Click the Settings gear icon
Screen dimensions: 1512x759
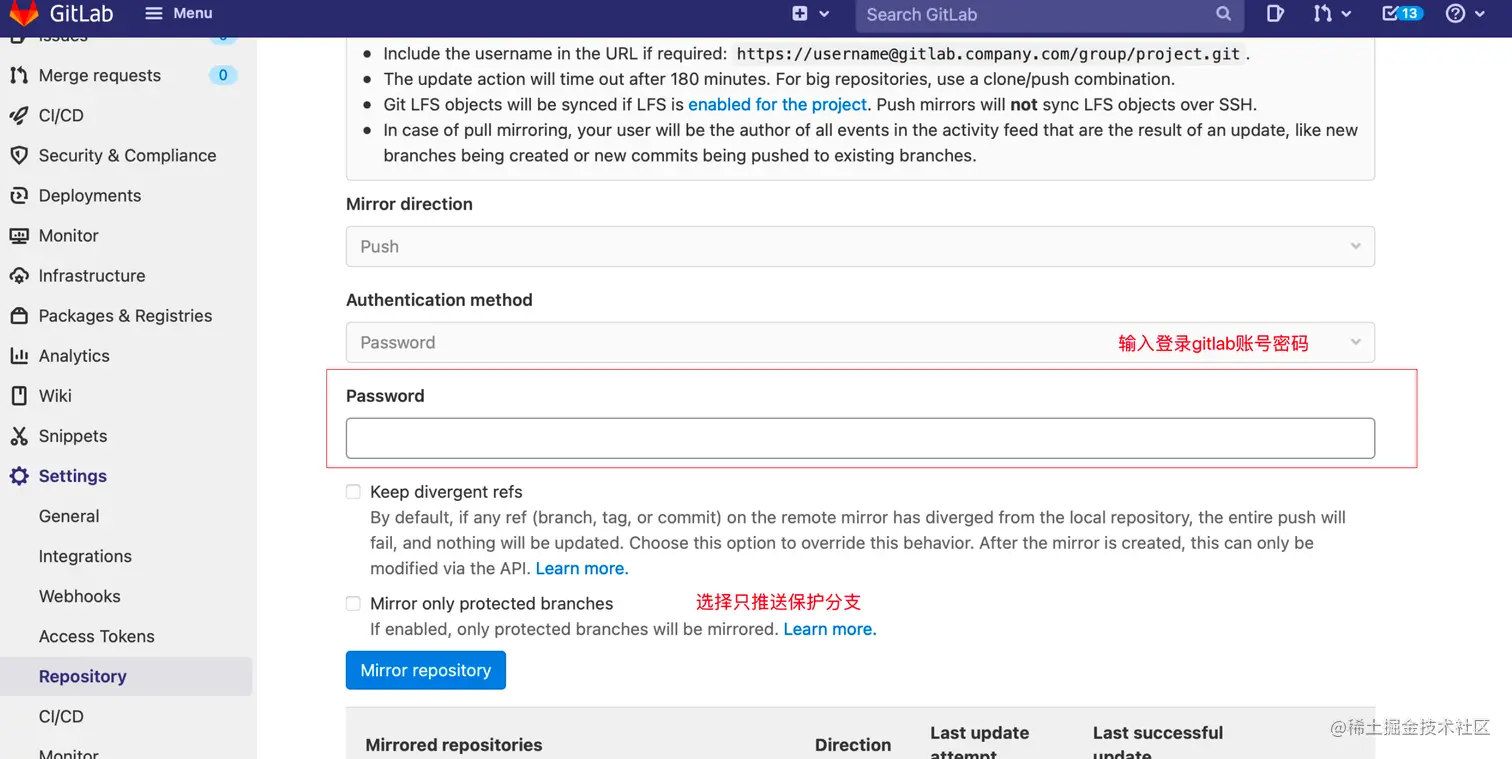18,476
